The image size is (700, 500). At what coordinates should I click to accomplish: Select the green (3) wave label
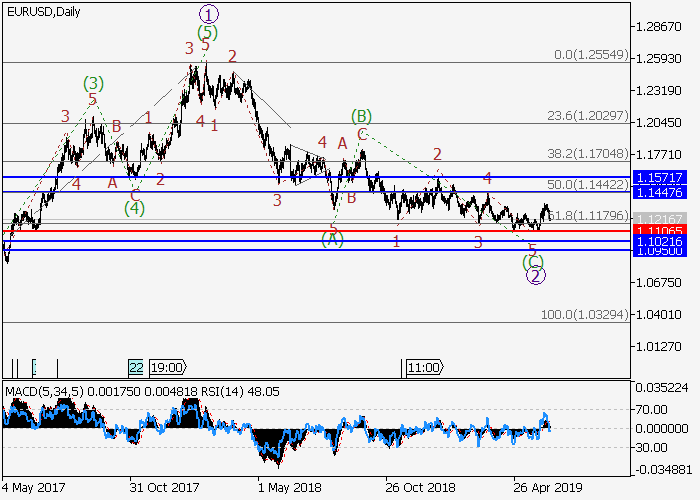click(93, 82)
